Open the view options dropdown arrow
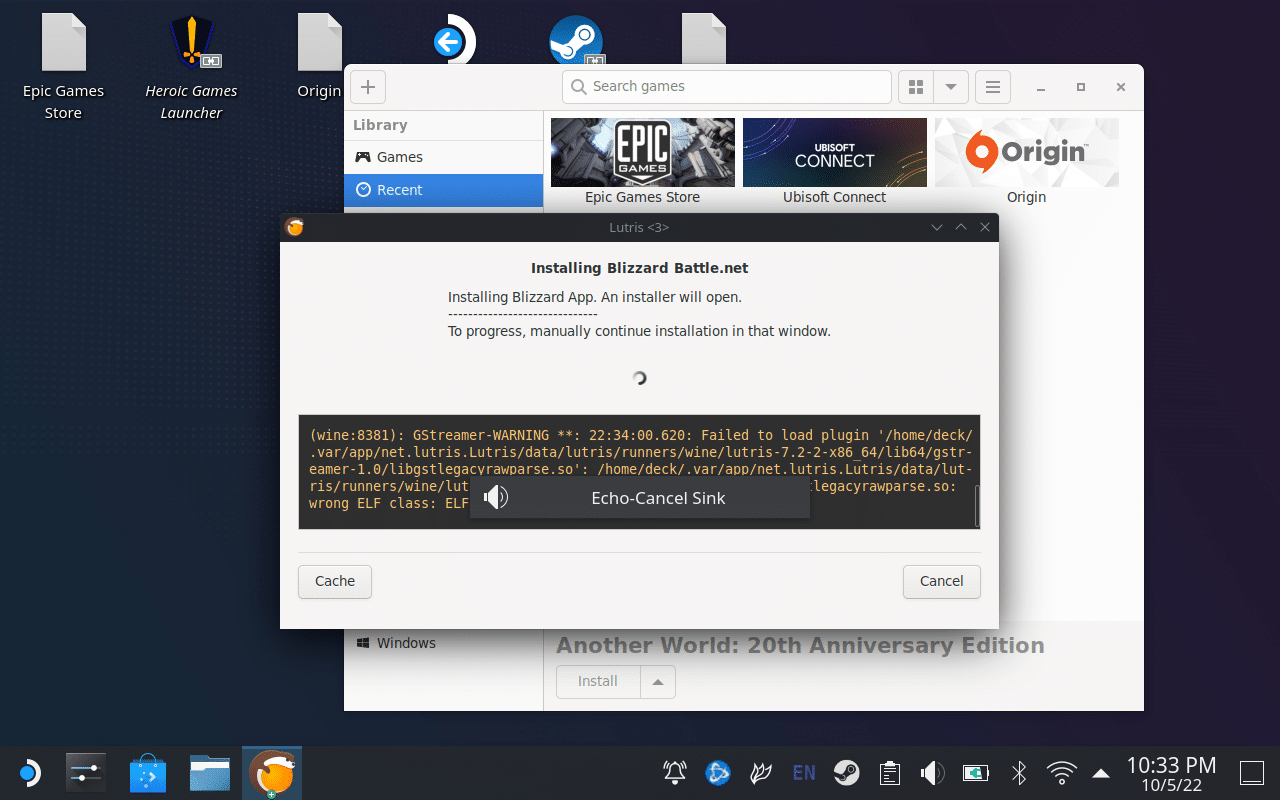Image resolution: width=1280 pixels, height=800 pixels. (951, 87)
